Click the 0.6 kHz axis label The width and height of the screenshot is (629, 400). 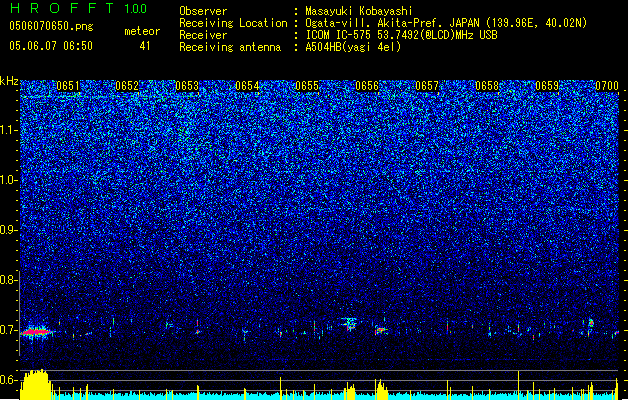point(9,380)
